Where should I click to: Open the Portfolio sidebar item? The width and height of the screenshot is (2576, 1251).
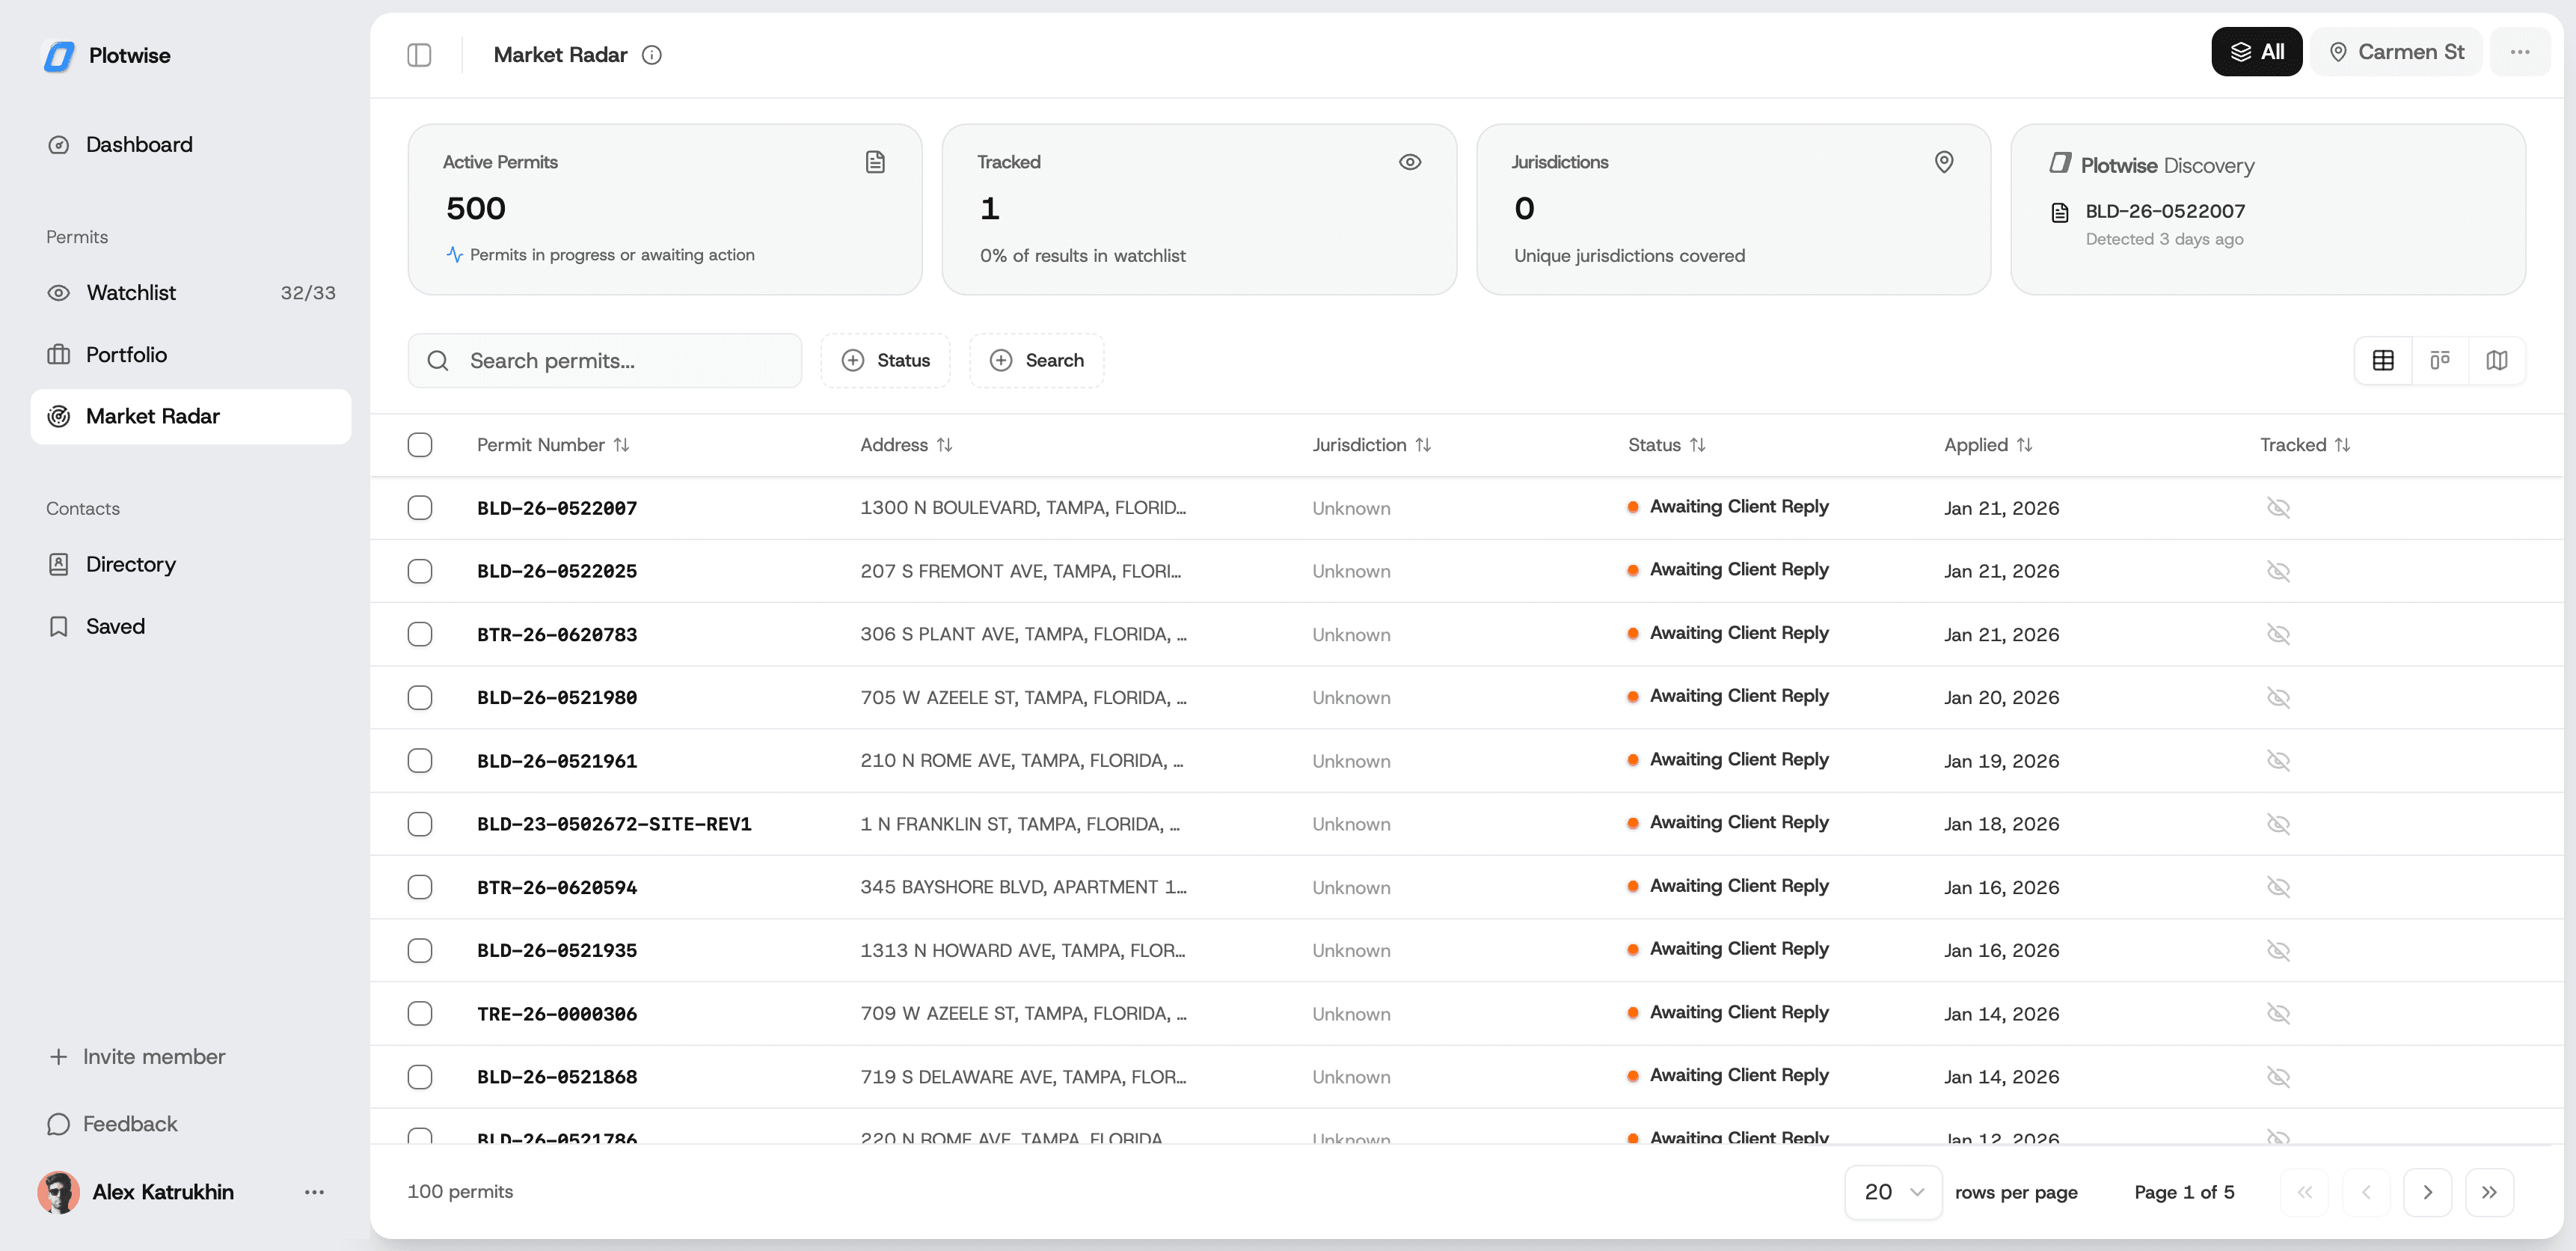[x=126, y=355]
